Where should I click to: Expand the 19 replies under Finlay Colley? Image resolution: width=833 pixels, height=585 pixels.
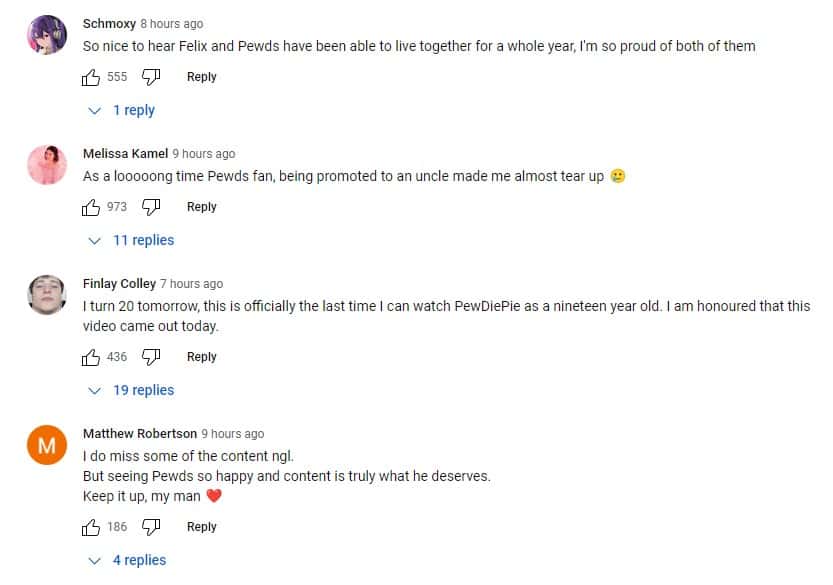(131, 390)
